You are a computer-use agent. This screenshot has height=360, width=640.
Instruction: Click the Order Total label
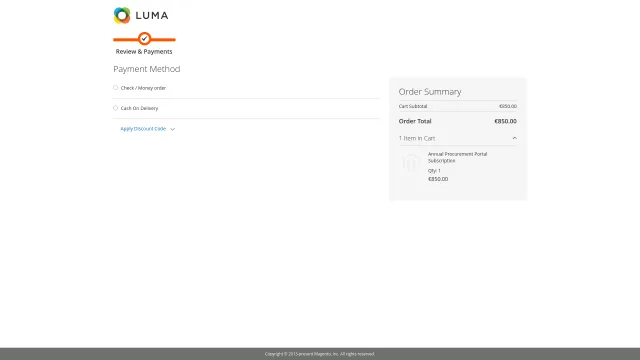point(415,121)
